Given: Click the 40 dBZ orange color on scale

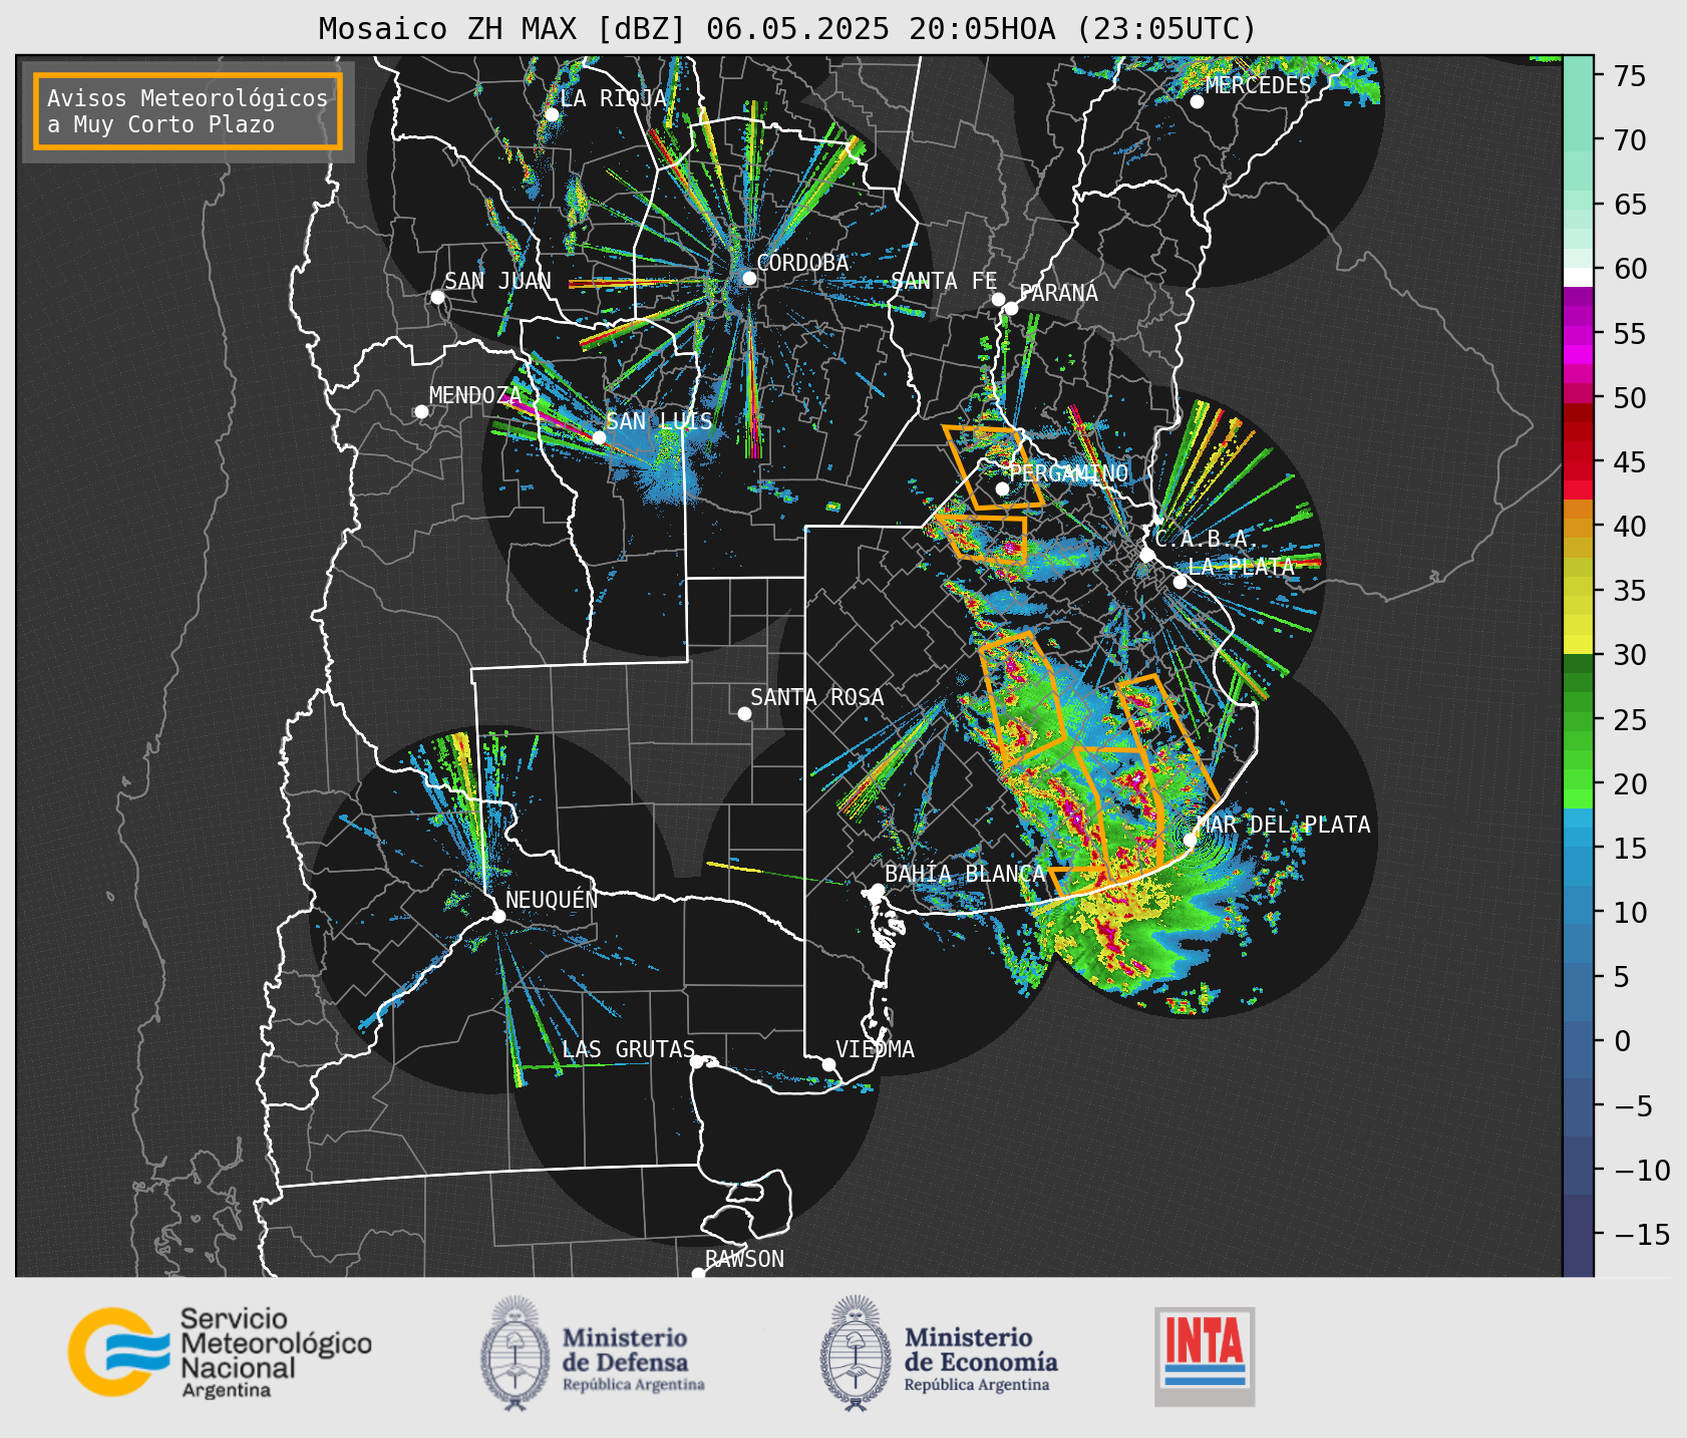Looking at the screenshot, I should (x=1578, y=527).
